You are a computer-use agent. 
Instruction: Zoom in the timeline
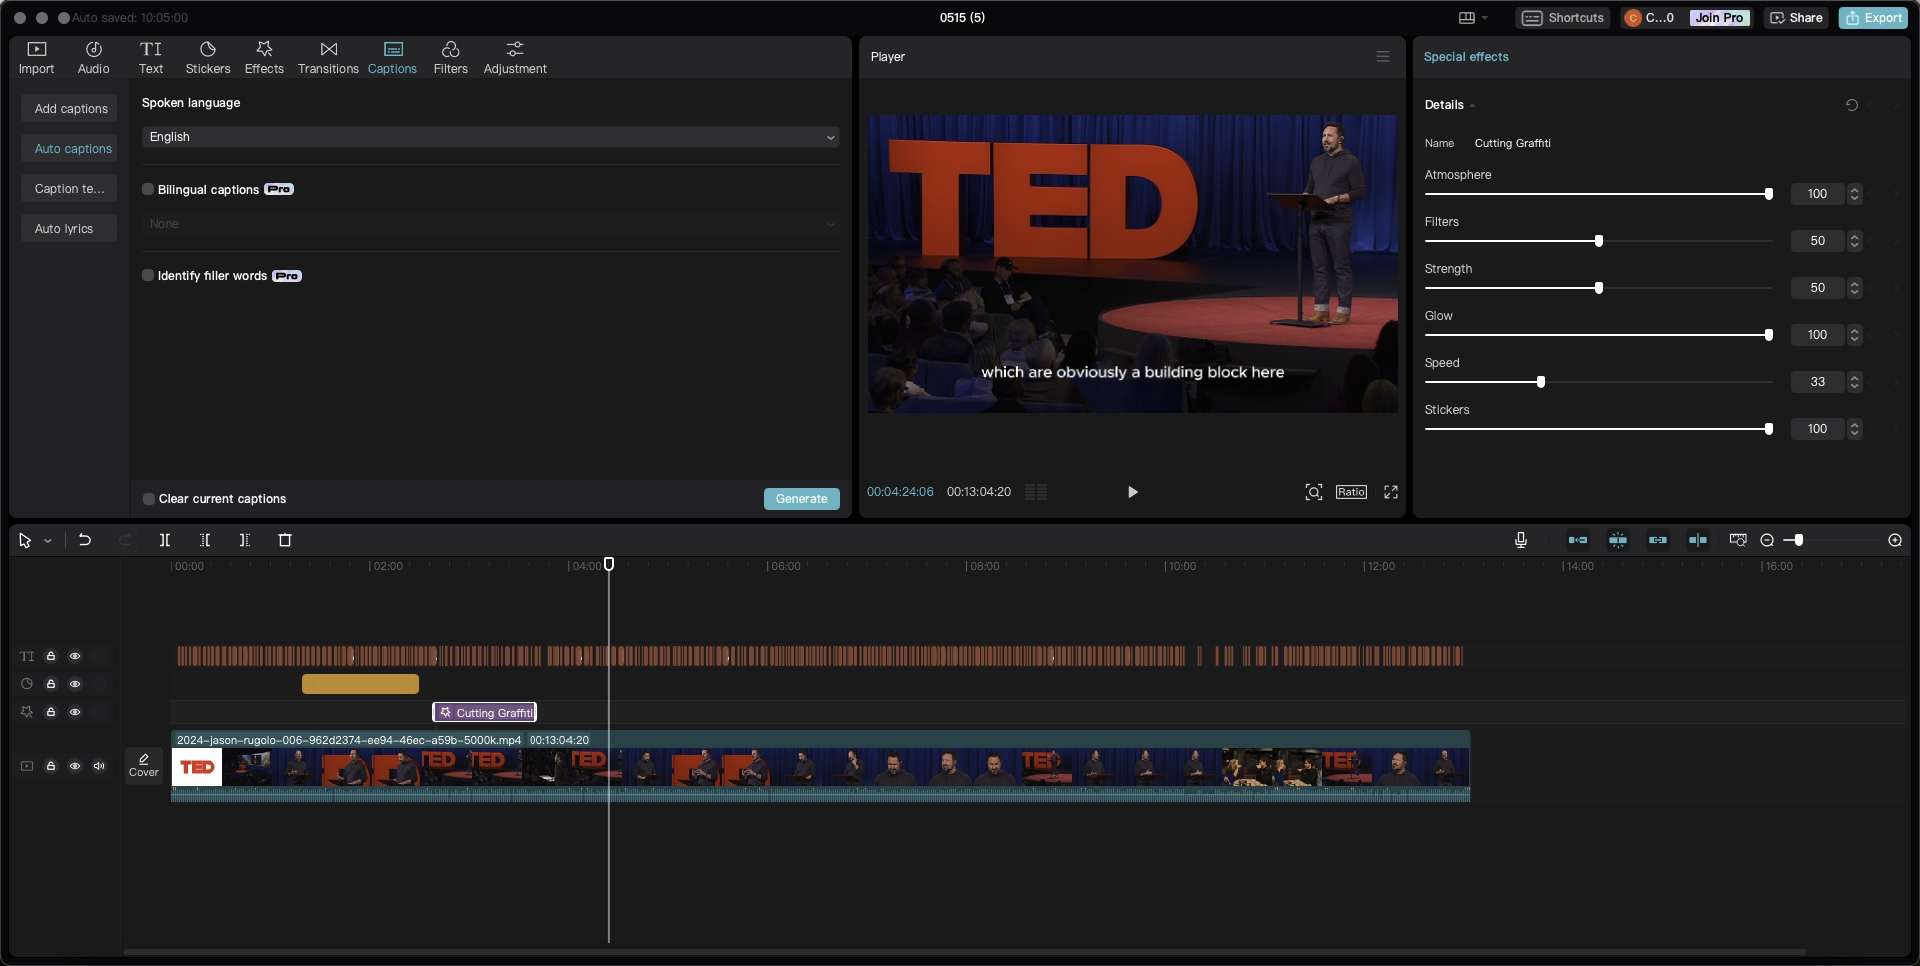click(x=1894, y=540)
